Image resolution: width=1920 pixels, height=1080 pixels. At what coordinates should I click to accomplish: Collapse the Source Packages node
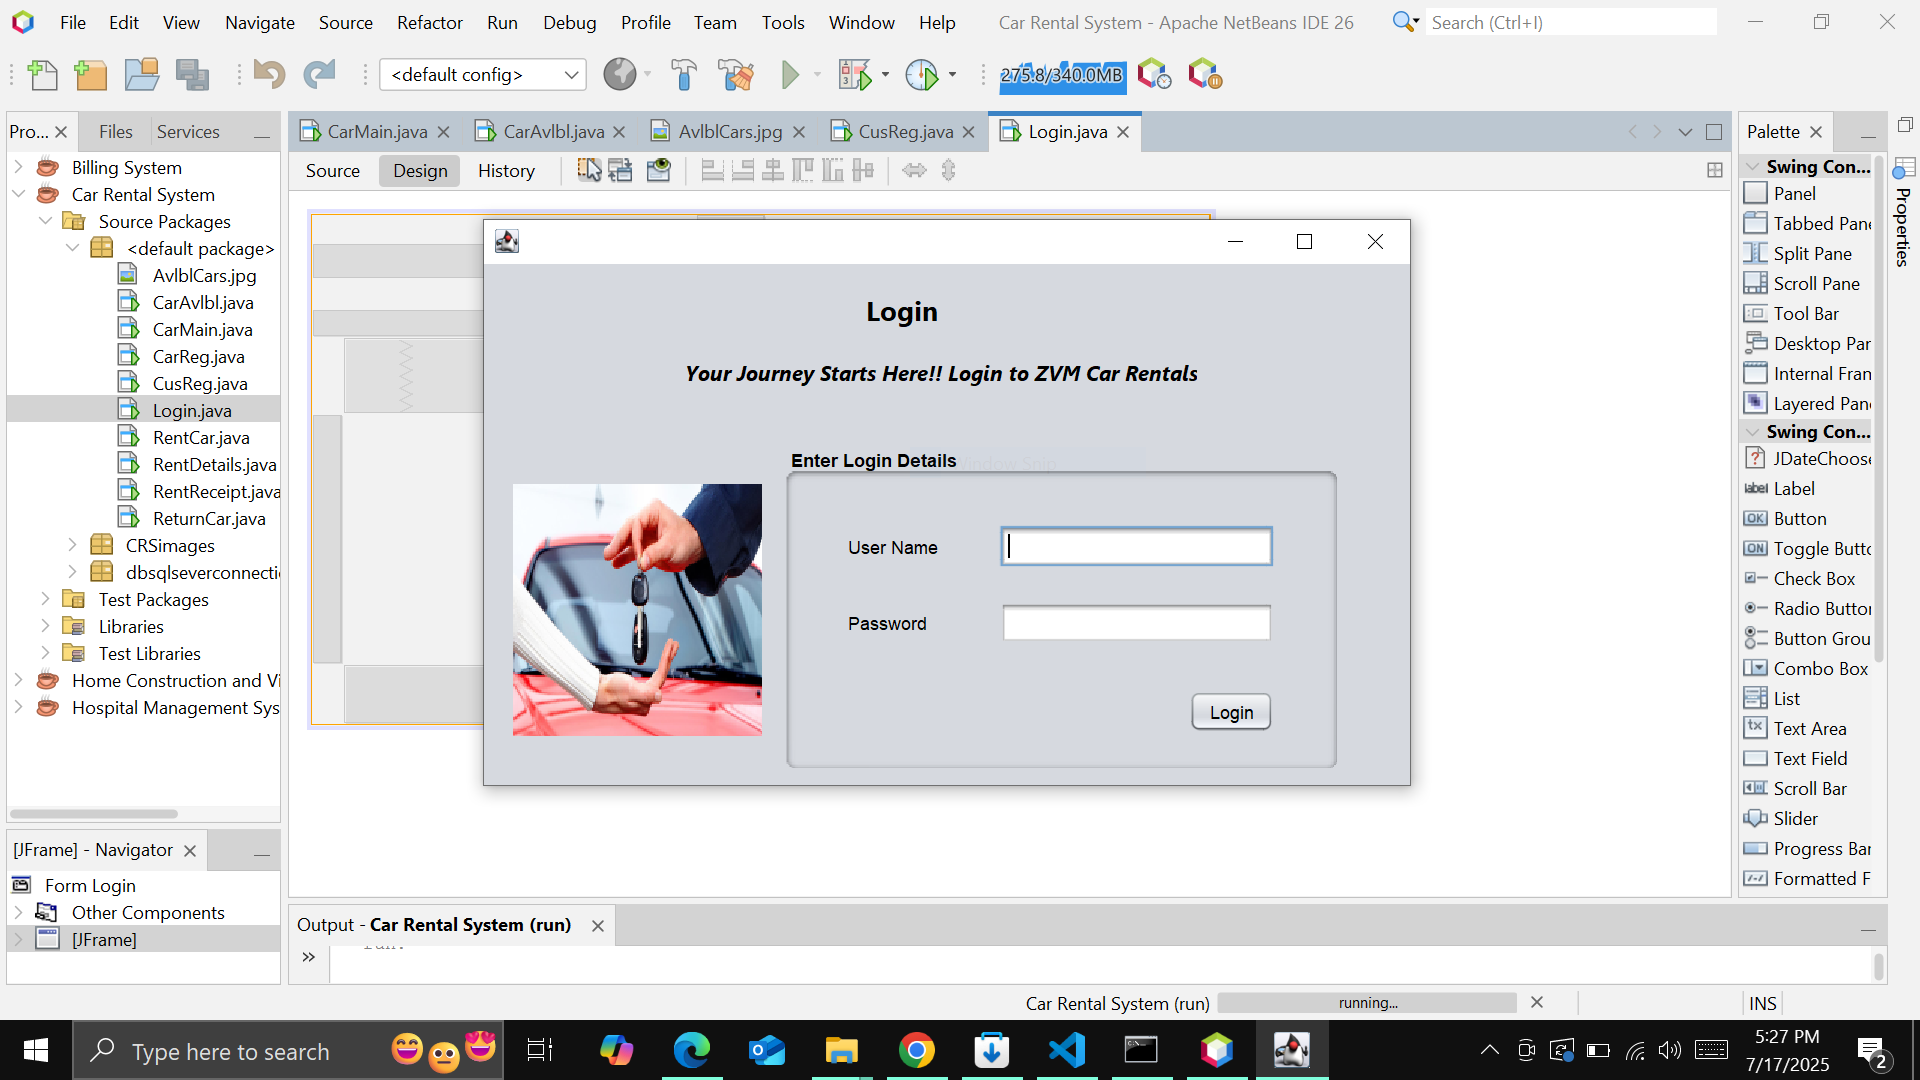click(44, 221)
